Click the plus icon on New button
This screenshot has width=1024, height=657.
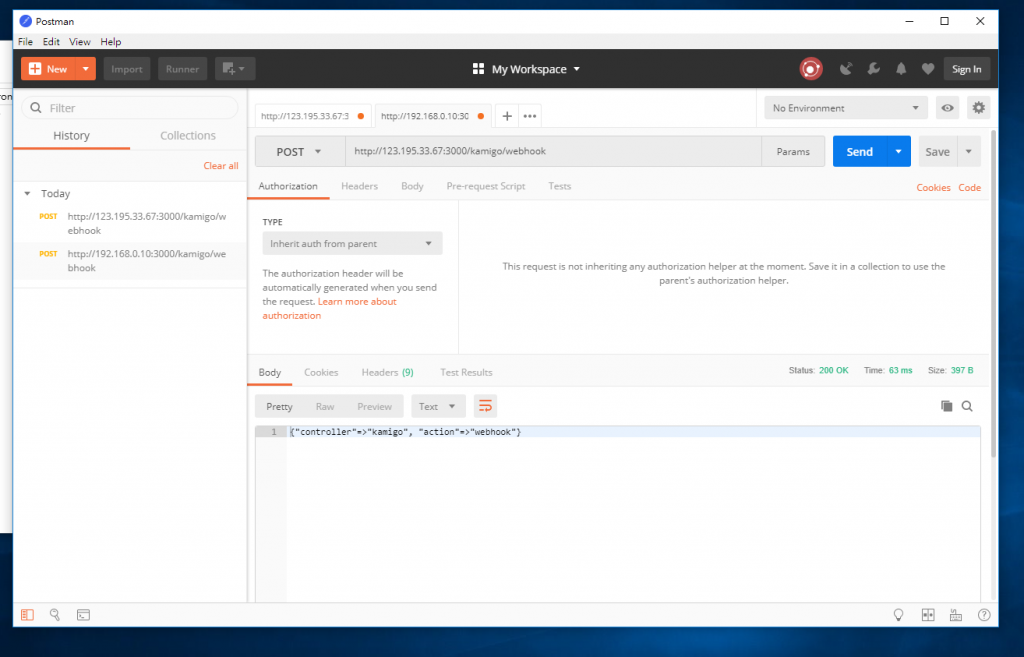coord(35,69)
